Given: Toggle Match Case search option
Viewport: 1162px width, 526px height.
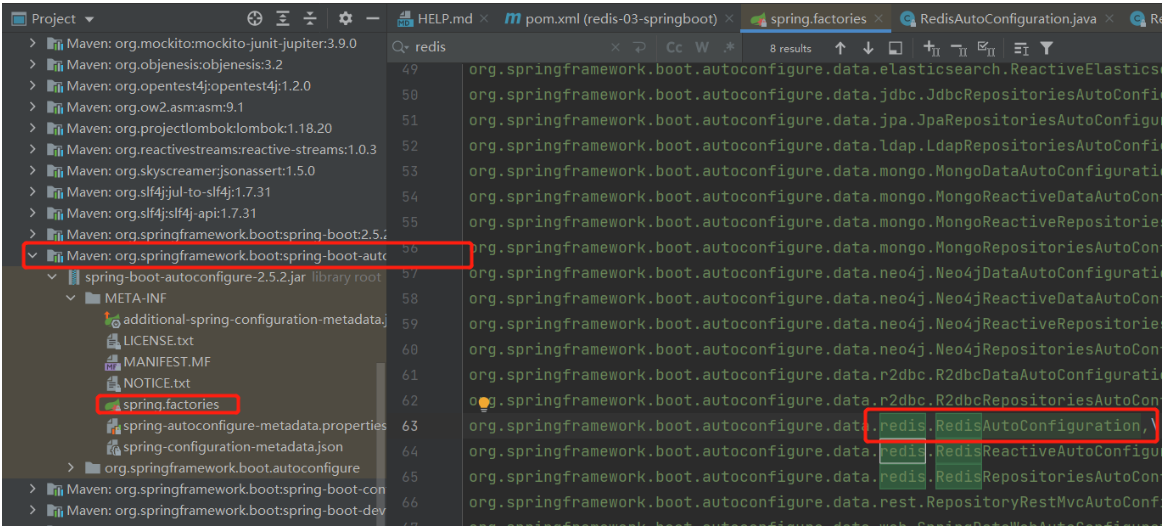Looking at the screenshot, I should [x=674, y=47].
